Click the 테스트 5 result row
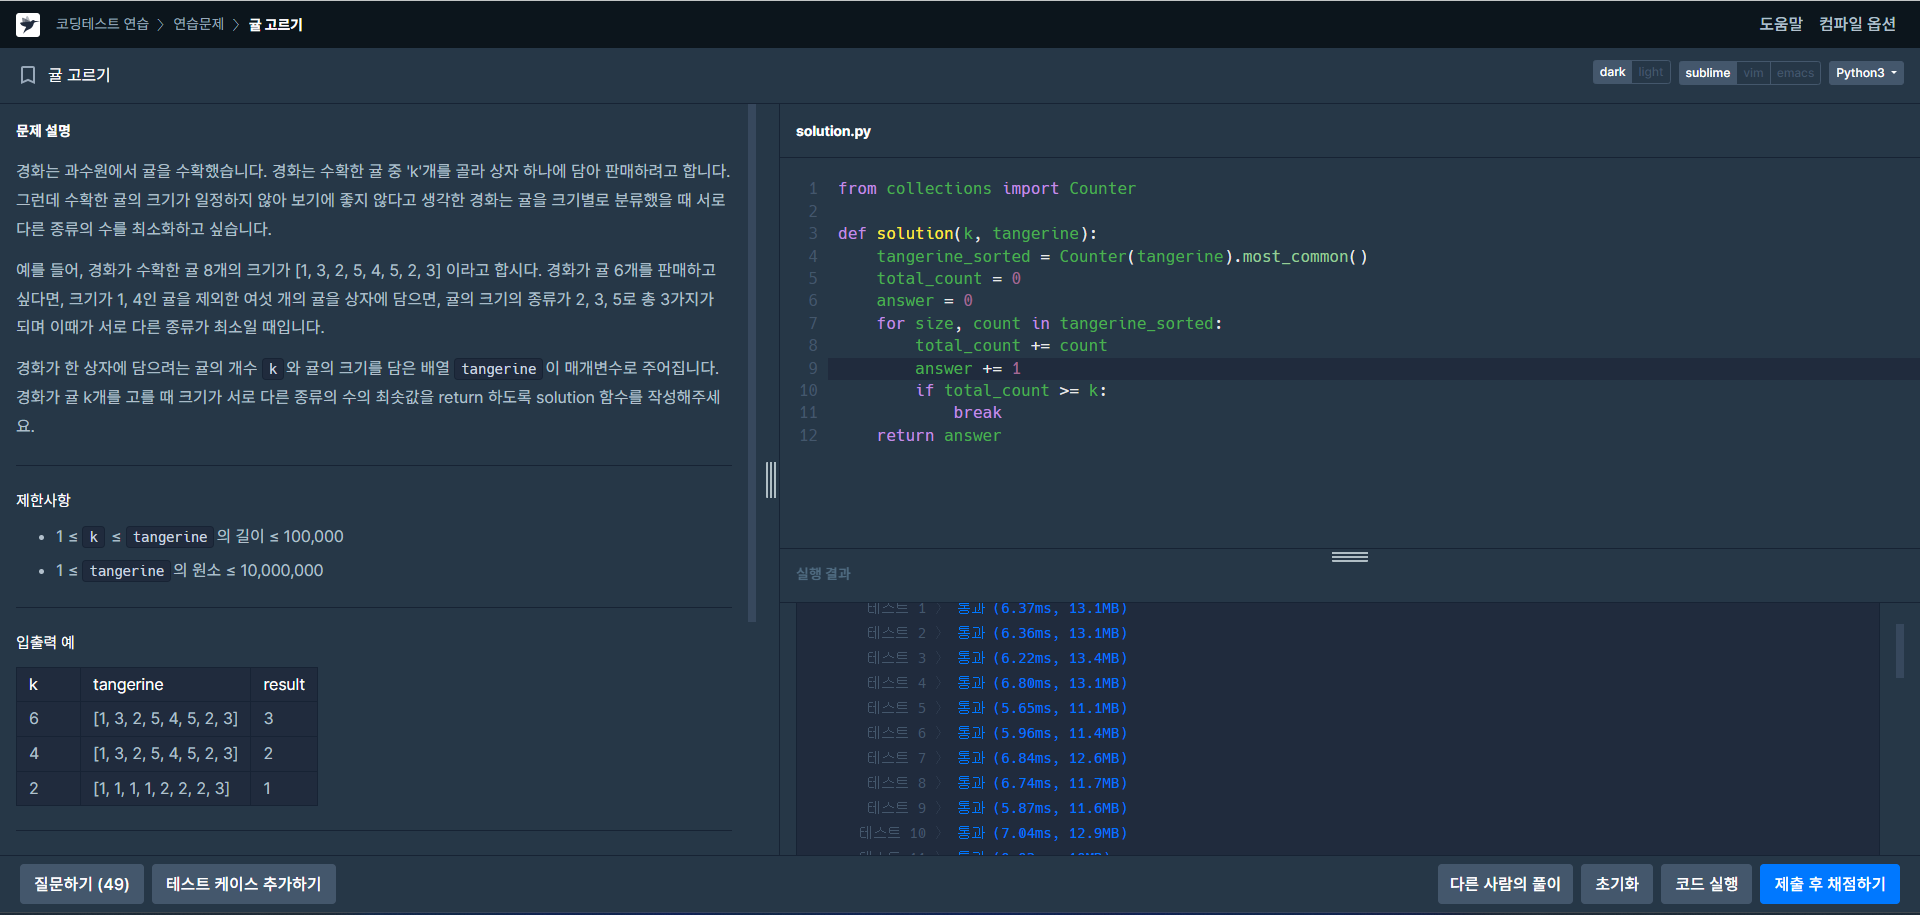This screenshot has width=1920, height=915. (996, 708)
